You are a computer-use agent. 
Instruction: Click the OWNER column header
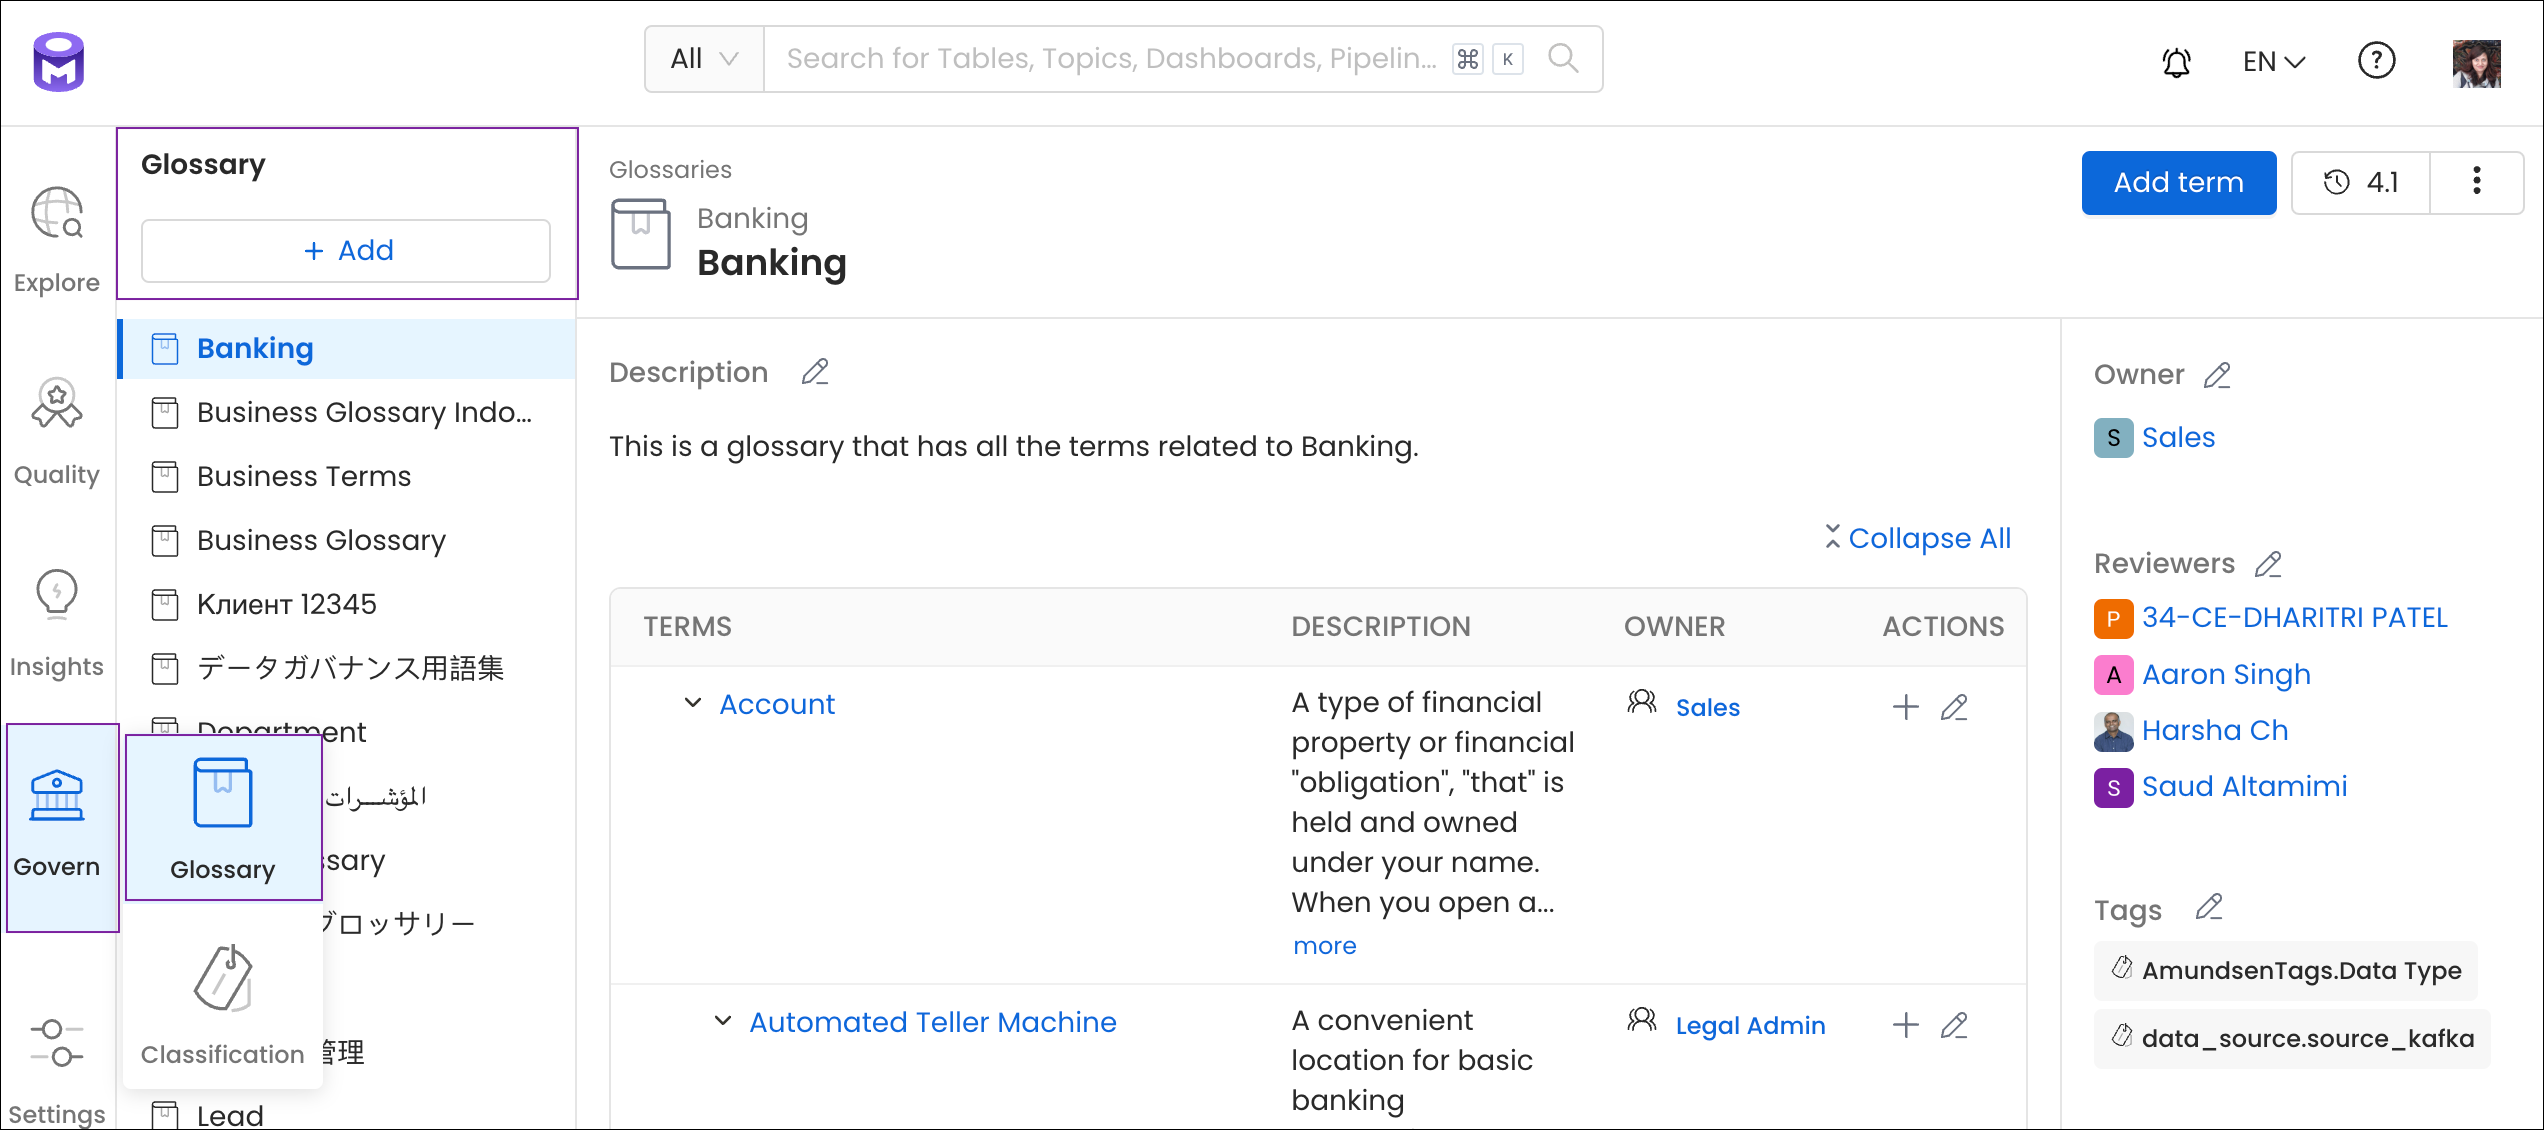[1674, 626]
